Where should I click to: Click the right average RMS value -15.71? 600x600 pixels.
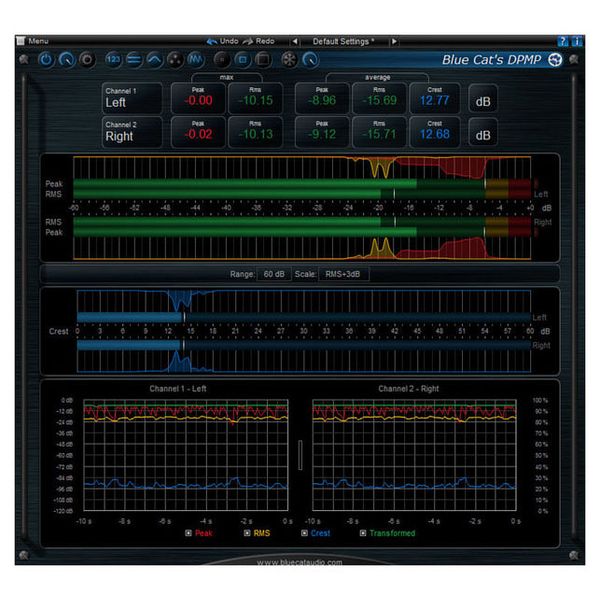(x=379, y=132)
